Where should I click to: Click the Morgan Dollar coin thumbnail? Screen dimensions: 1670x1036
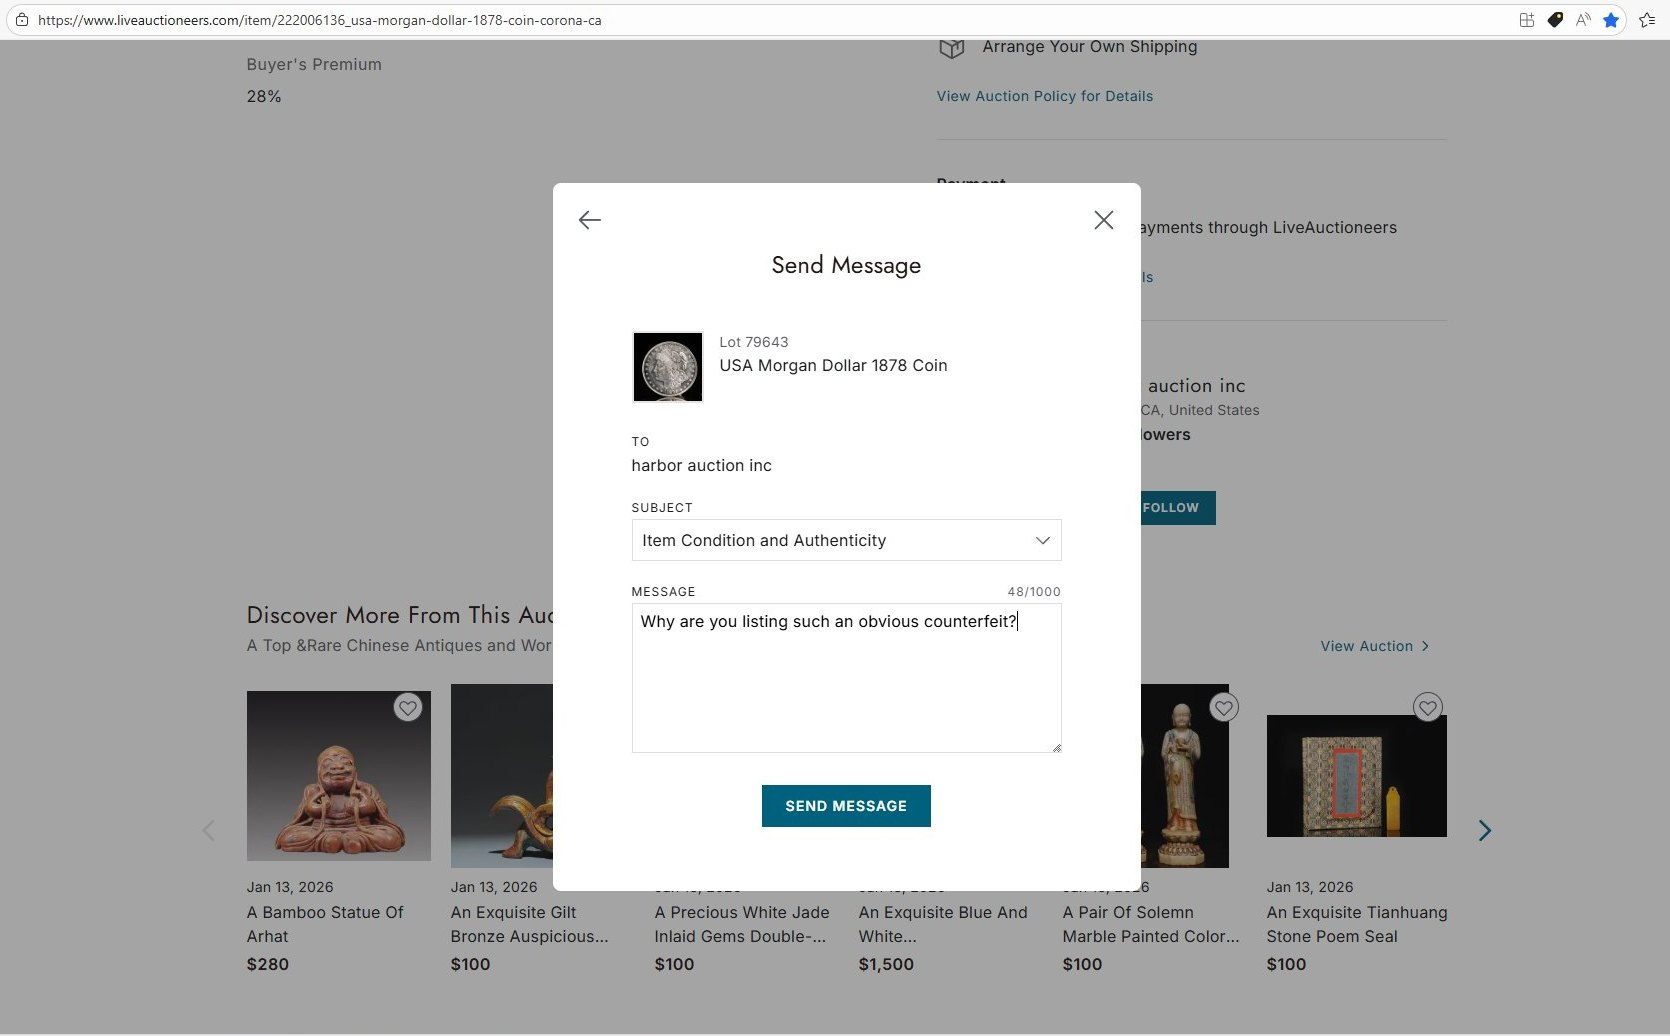tap(668, 367)
